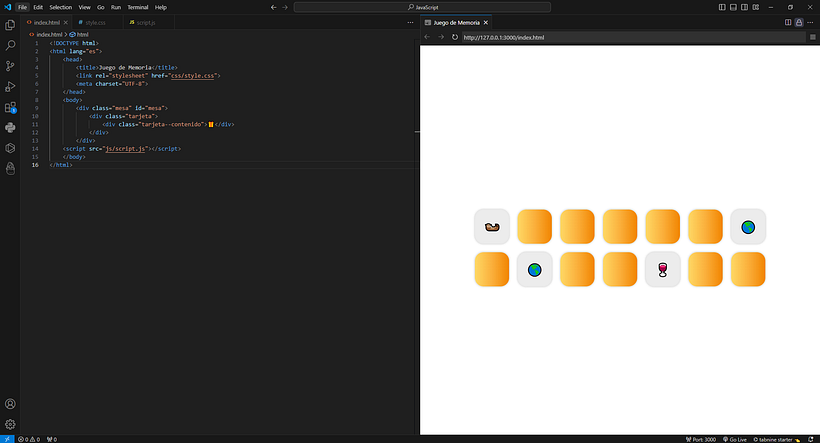Close the Juego de Memoria preview tab
820x443 pixels.
pyautogui.click(x=486, y=22)
